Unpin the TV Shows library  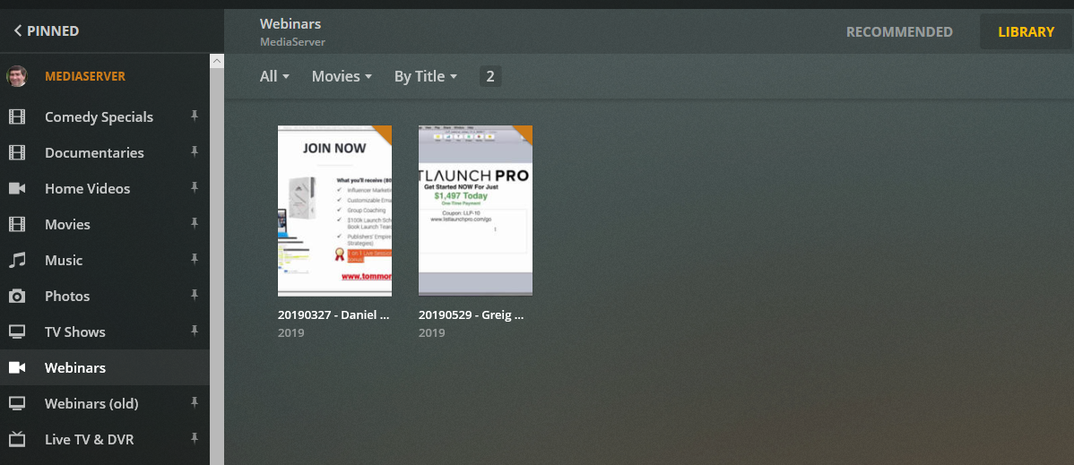(x=195, y=331)
